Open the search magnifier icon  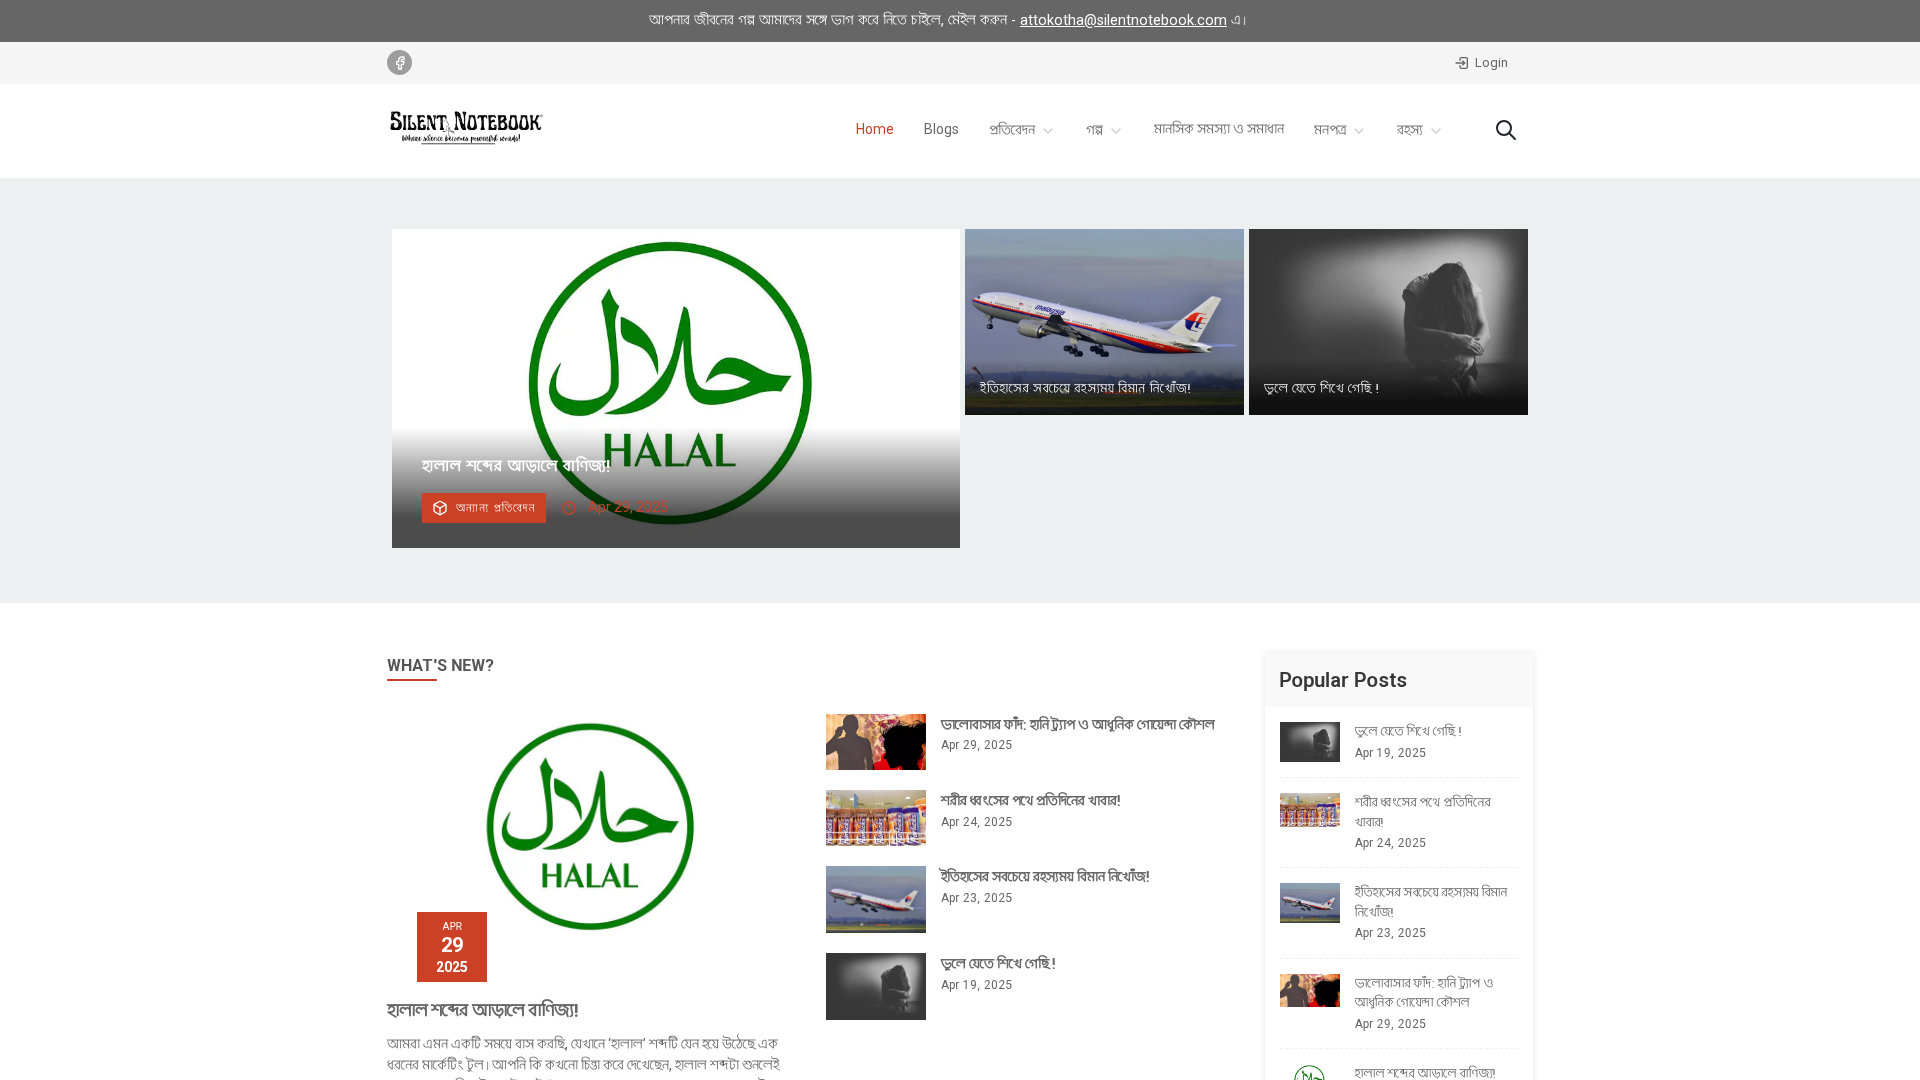tap(1505, 130)
